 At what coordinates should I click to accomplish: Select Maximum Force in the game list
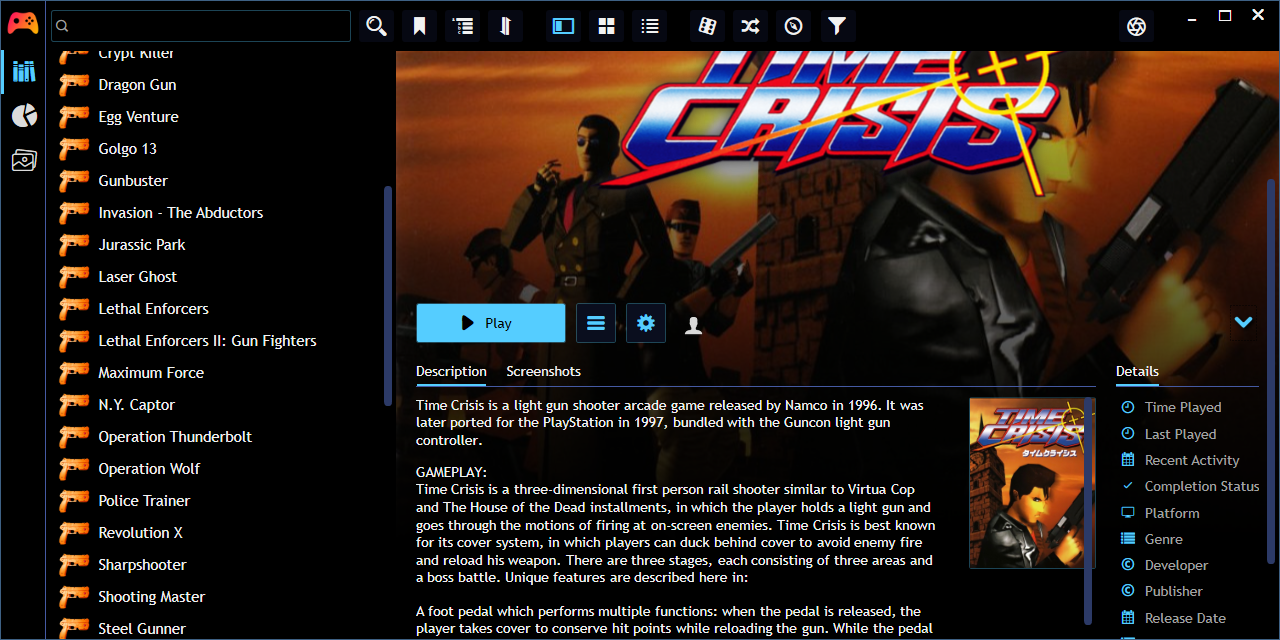[151, 373]
